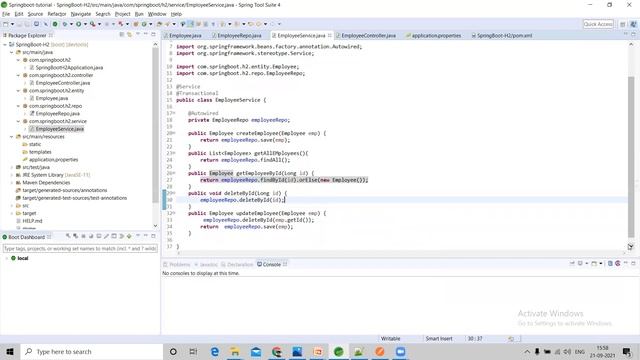Open Spring Tool Suite taskbar icon
This screenshot has height=360, width=640.
[x=338, y=351]
